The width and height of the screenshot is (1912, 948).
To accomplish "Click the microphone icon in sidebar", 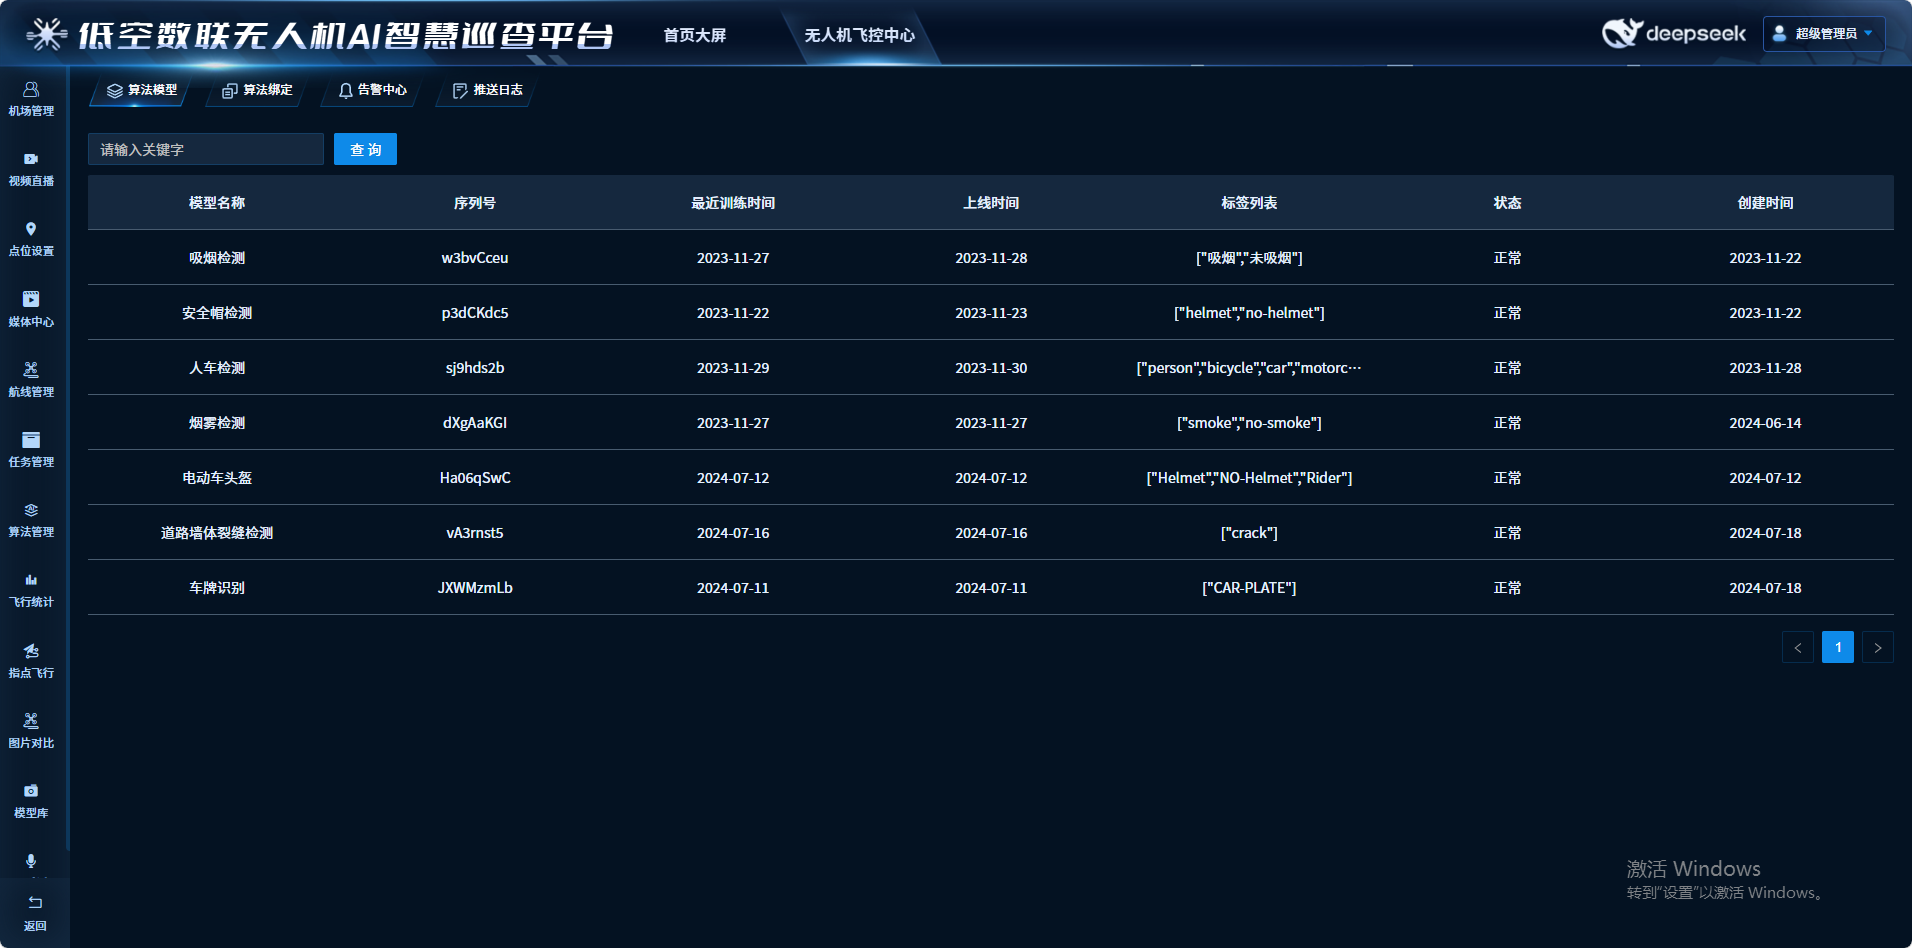I will pyautogui.click(x=31, y=861).
